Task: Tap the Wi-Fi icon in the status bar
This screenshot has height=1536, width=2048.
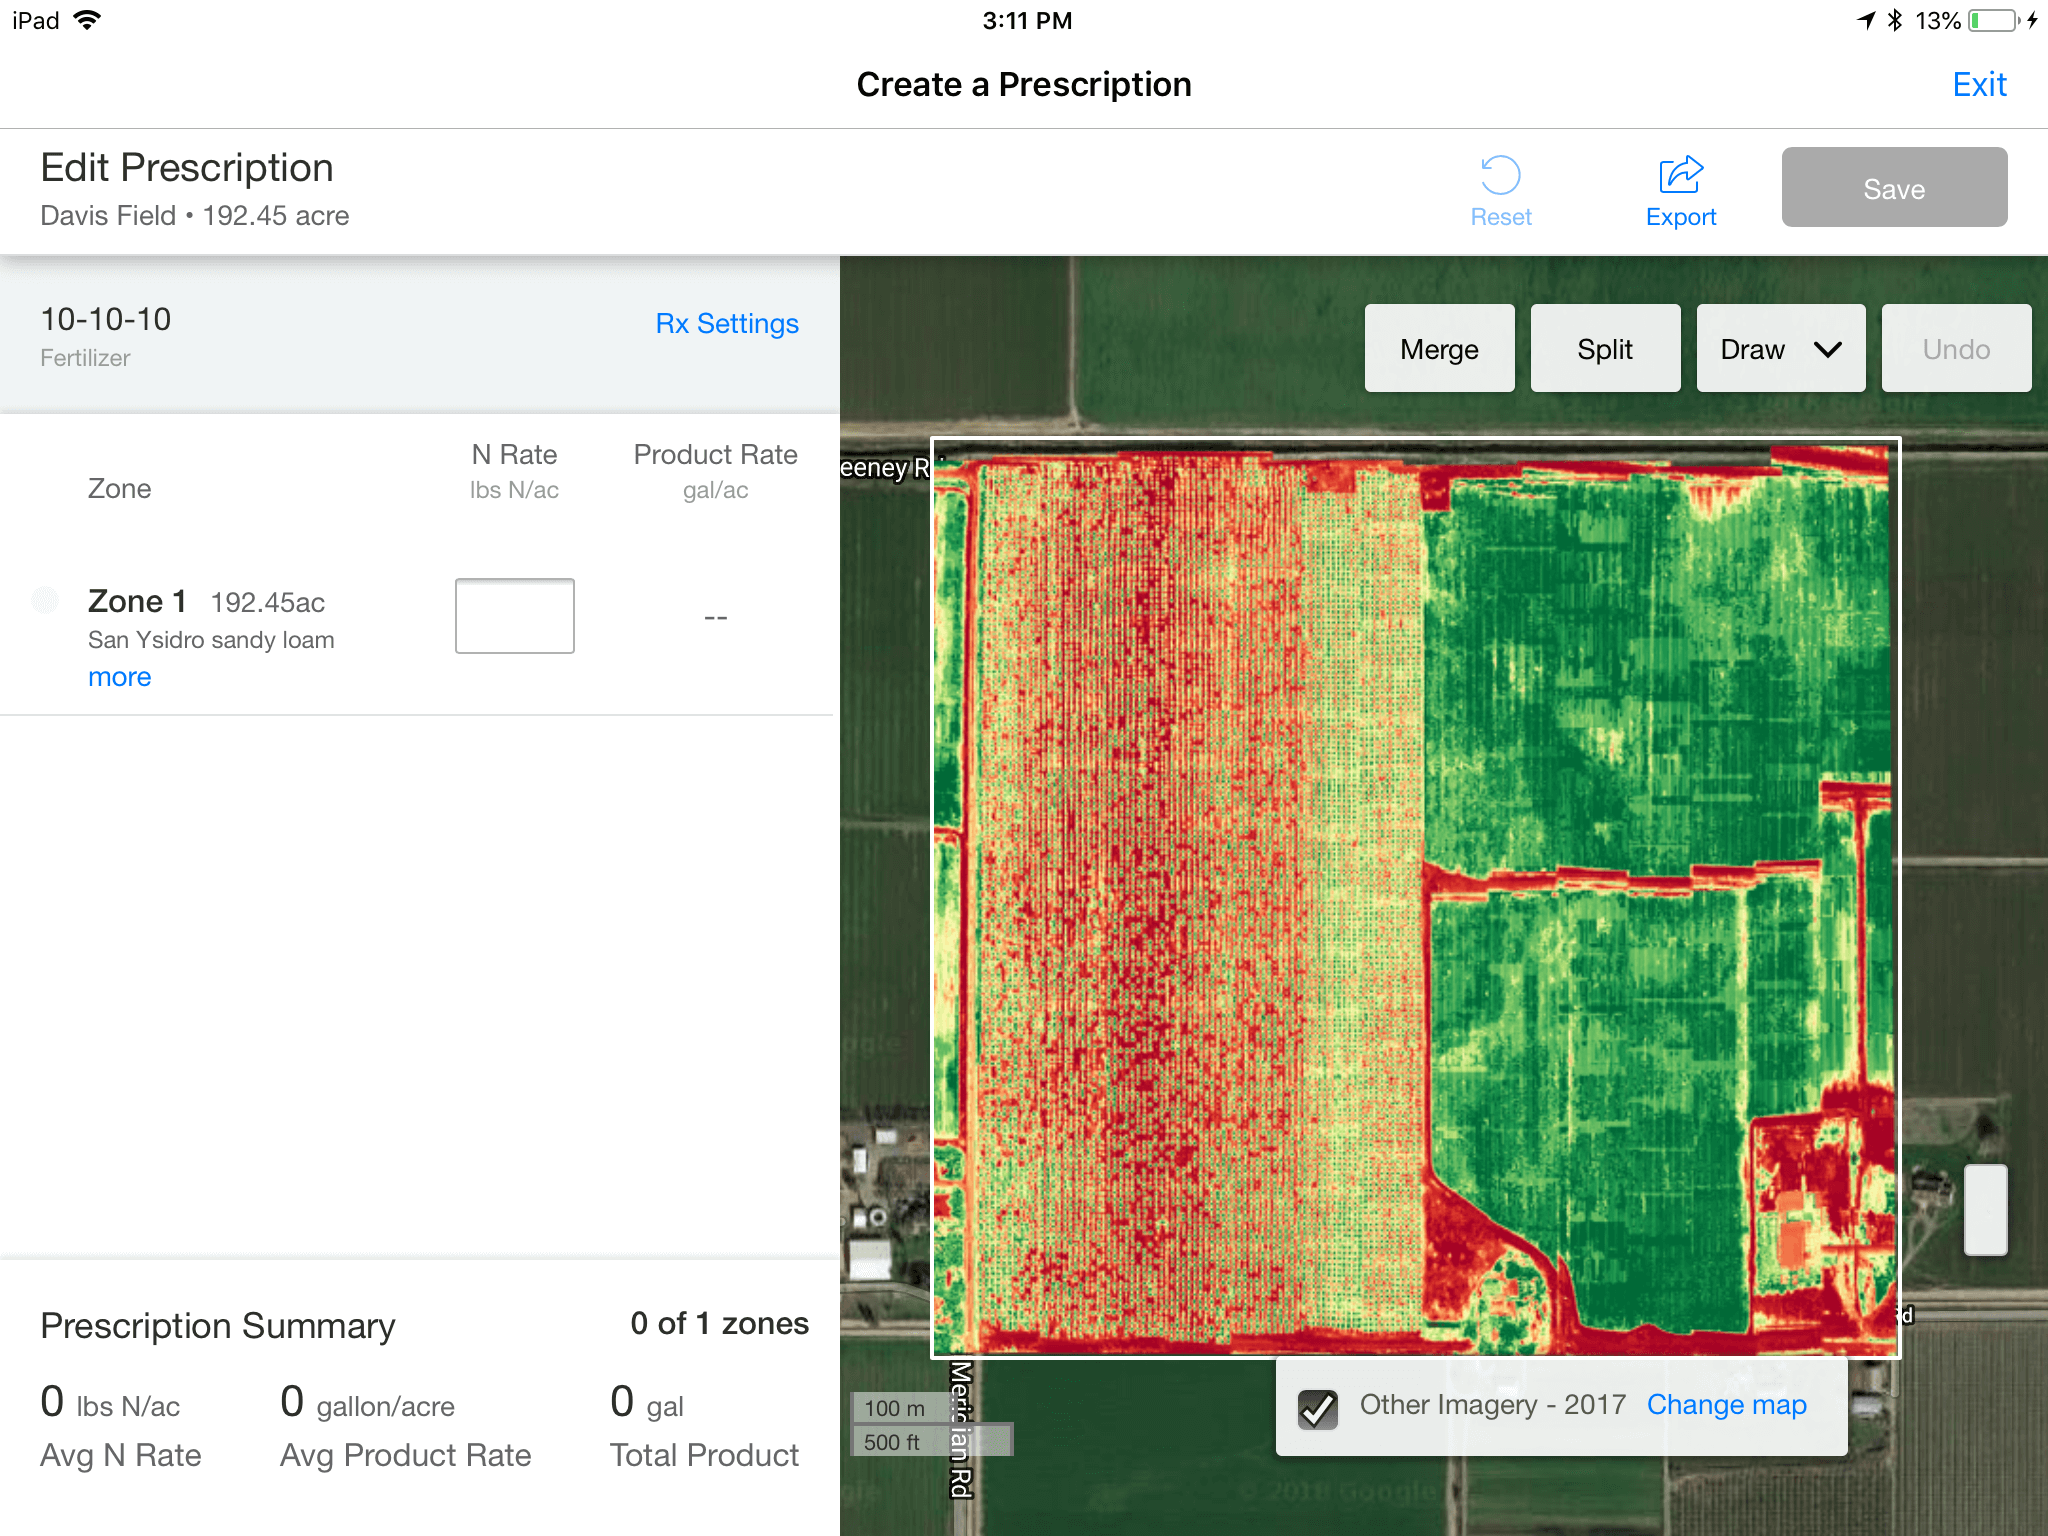Action: pyautogui.click(x=88, y=19)
